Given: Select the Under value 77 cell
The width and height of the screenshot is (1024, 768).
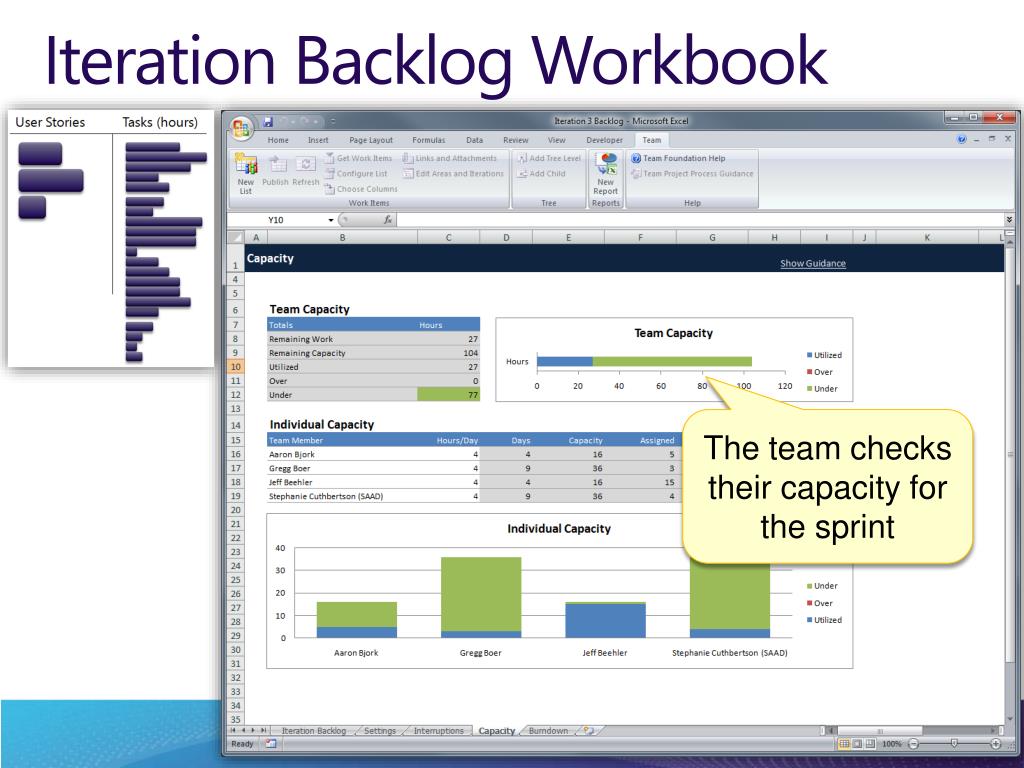Looking at the screenshot, I should point(448,394).
